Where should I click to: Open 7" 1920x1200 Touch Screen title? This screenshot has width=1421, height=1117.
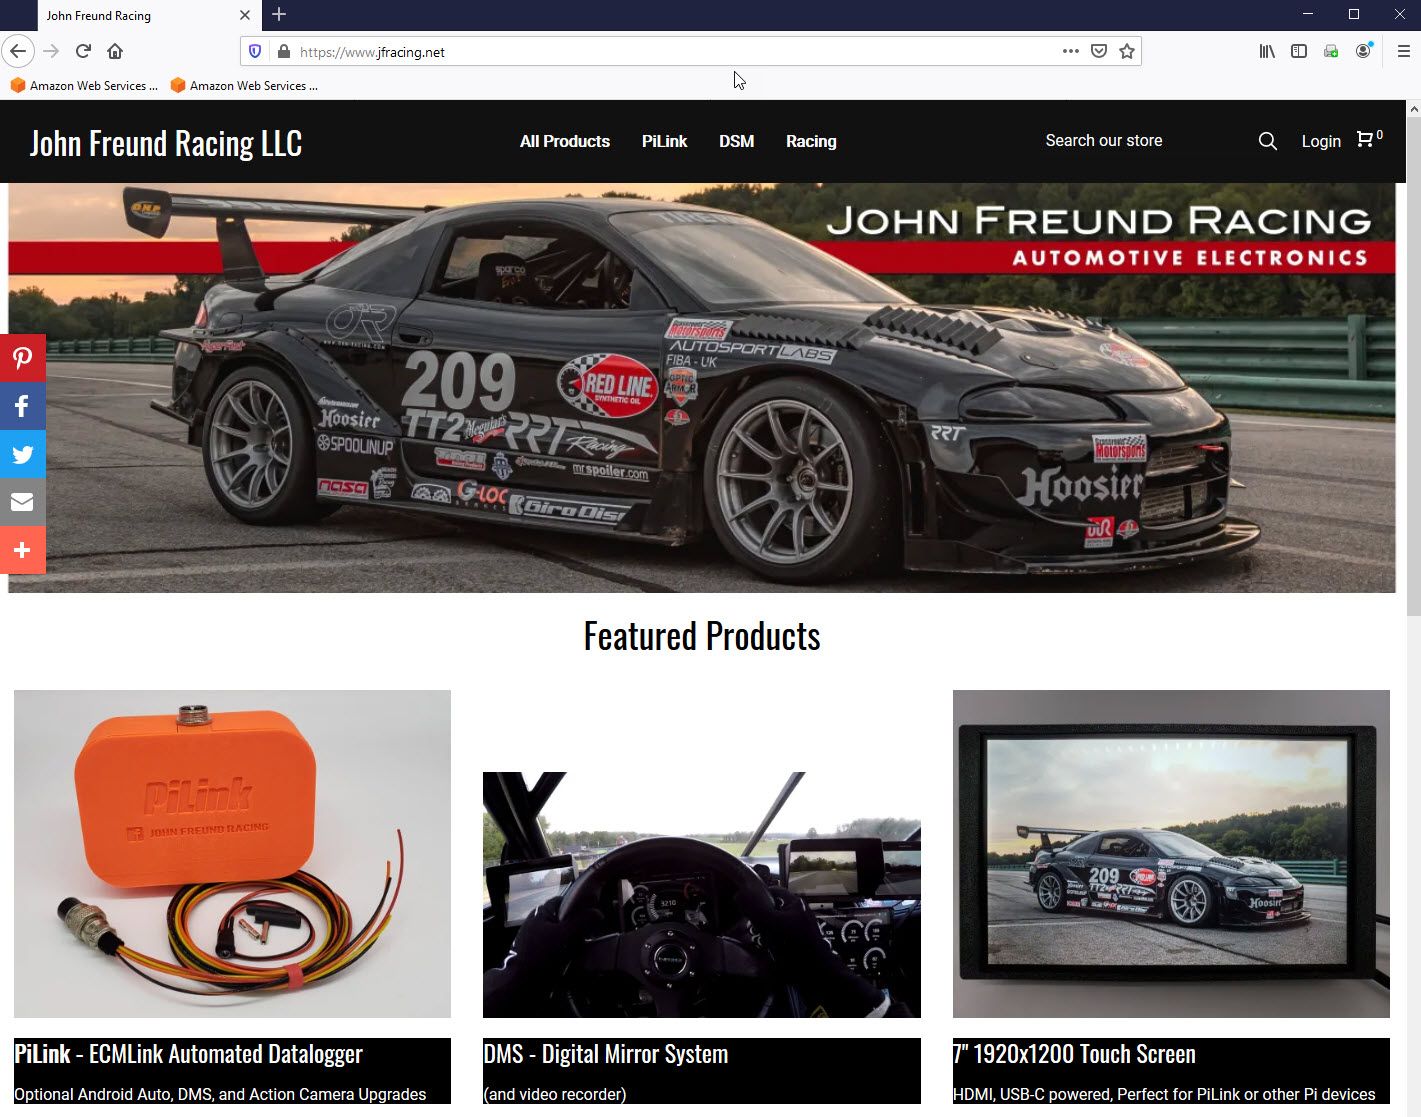1074,1054
